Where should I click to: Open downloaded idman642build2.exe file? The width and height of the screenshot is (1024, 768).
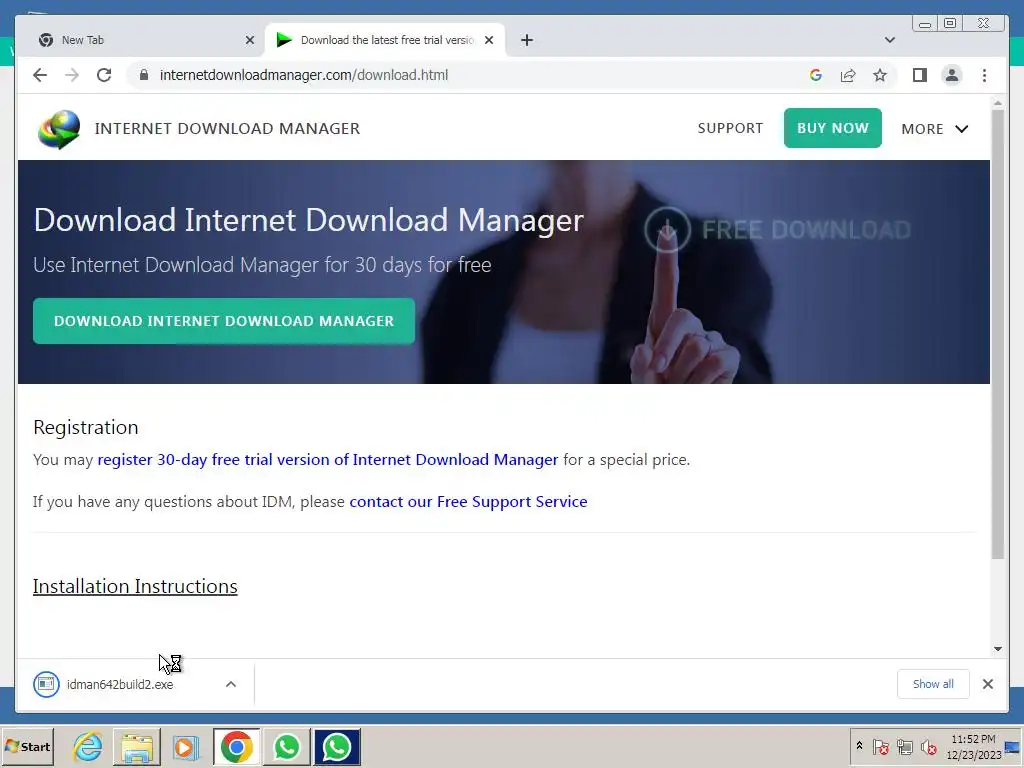tap(120, 684)
